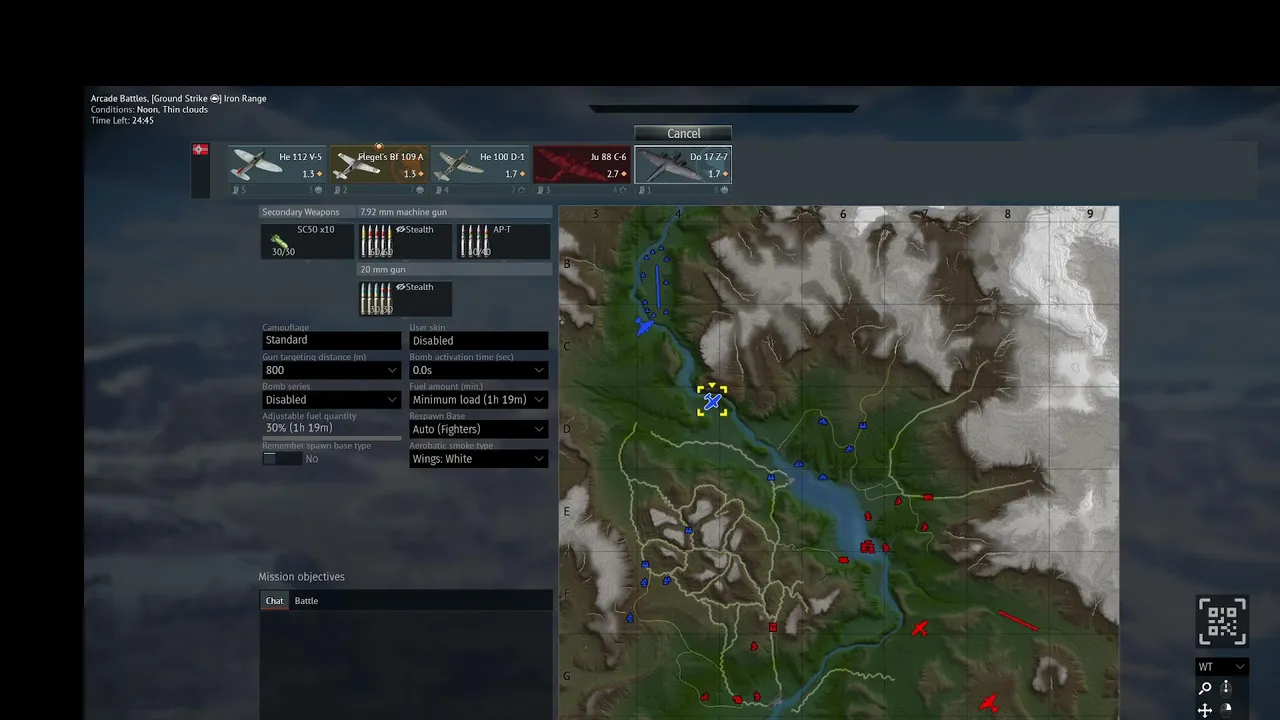The width and height of the screenshot is (1280, 720).
Task: Select Stealth belt for 20 mm gun
Action: 405,298
